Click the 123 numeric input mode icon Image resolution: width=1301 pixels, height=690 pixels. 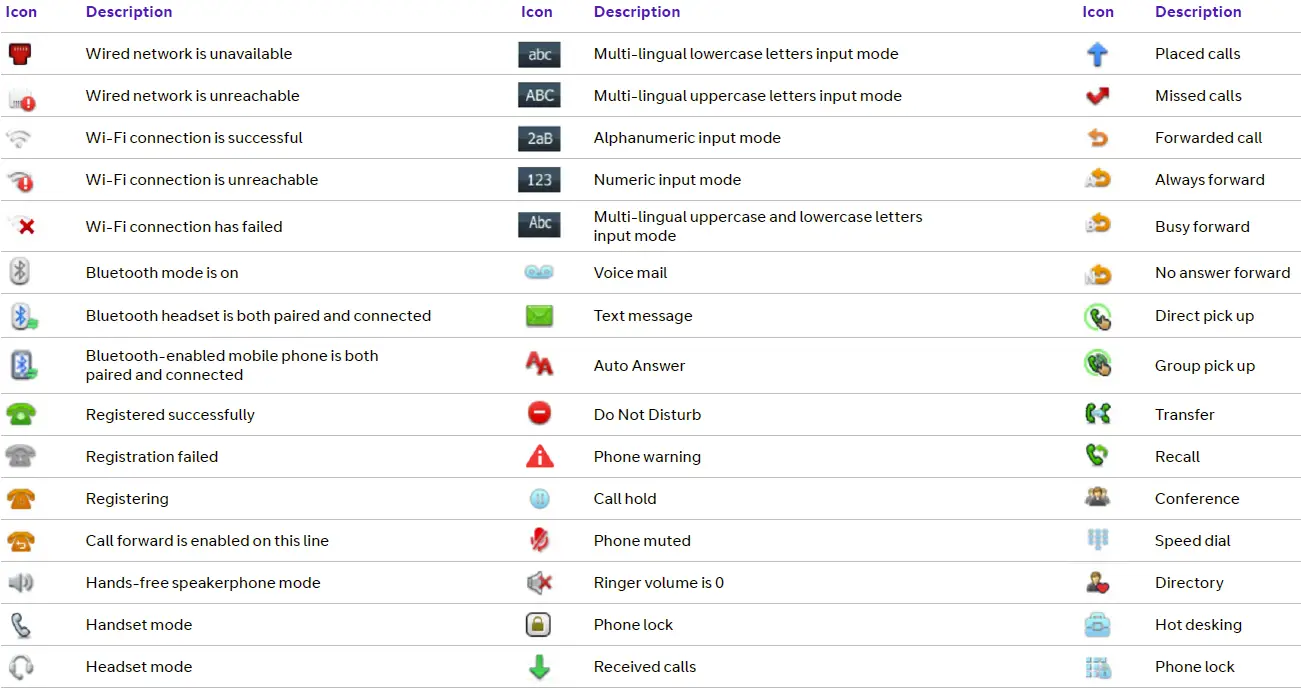(x=539, y=180)
